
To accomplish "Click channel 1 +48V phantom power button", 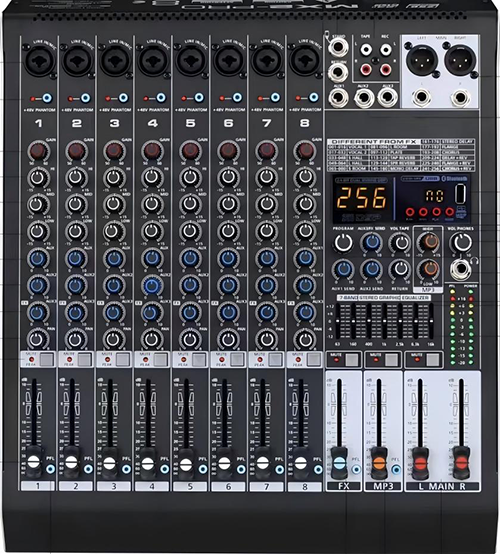I will point(47,98).
